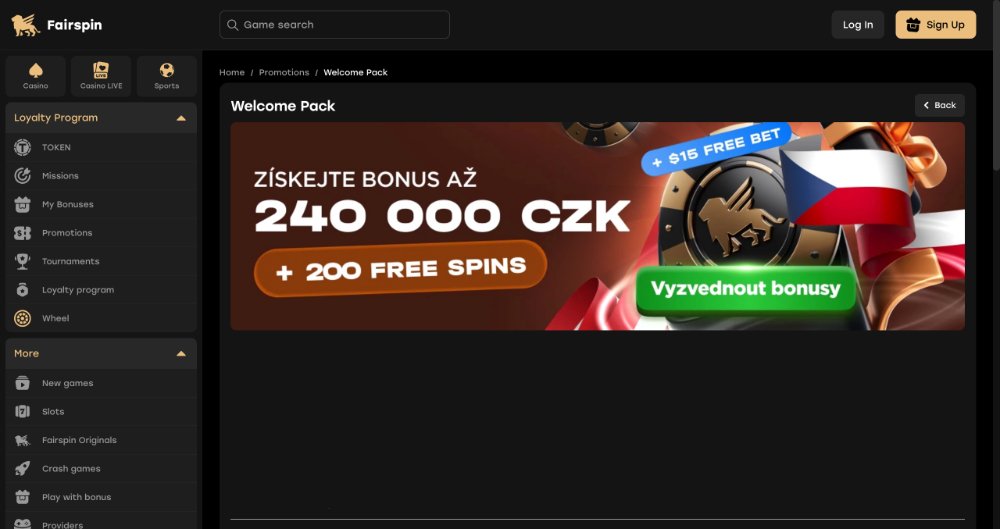Click the Fairspin logo

click(x=56, y=25)
